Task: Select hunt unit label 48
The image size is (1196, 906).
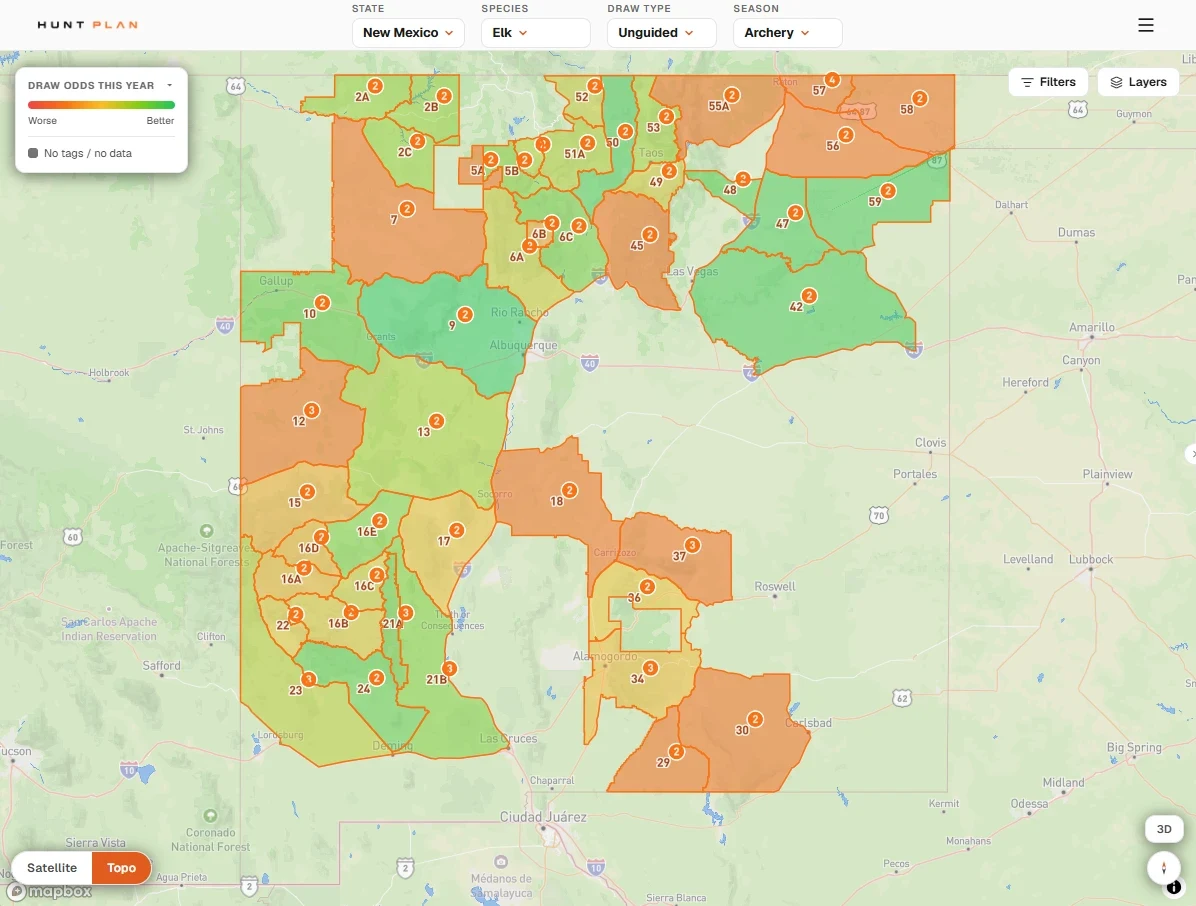Action: (x=730, y=190)
